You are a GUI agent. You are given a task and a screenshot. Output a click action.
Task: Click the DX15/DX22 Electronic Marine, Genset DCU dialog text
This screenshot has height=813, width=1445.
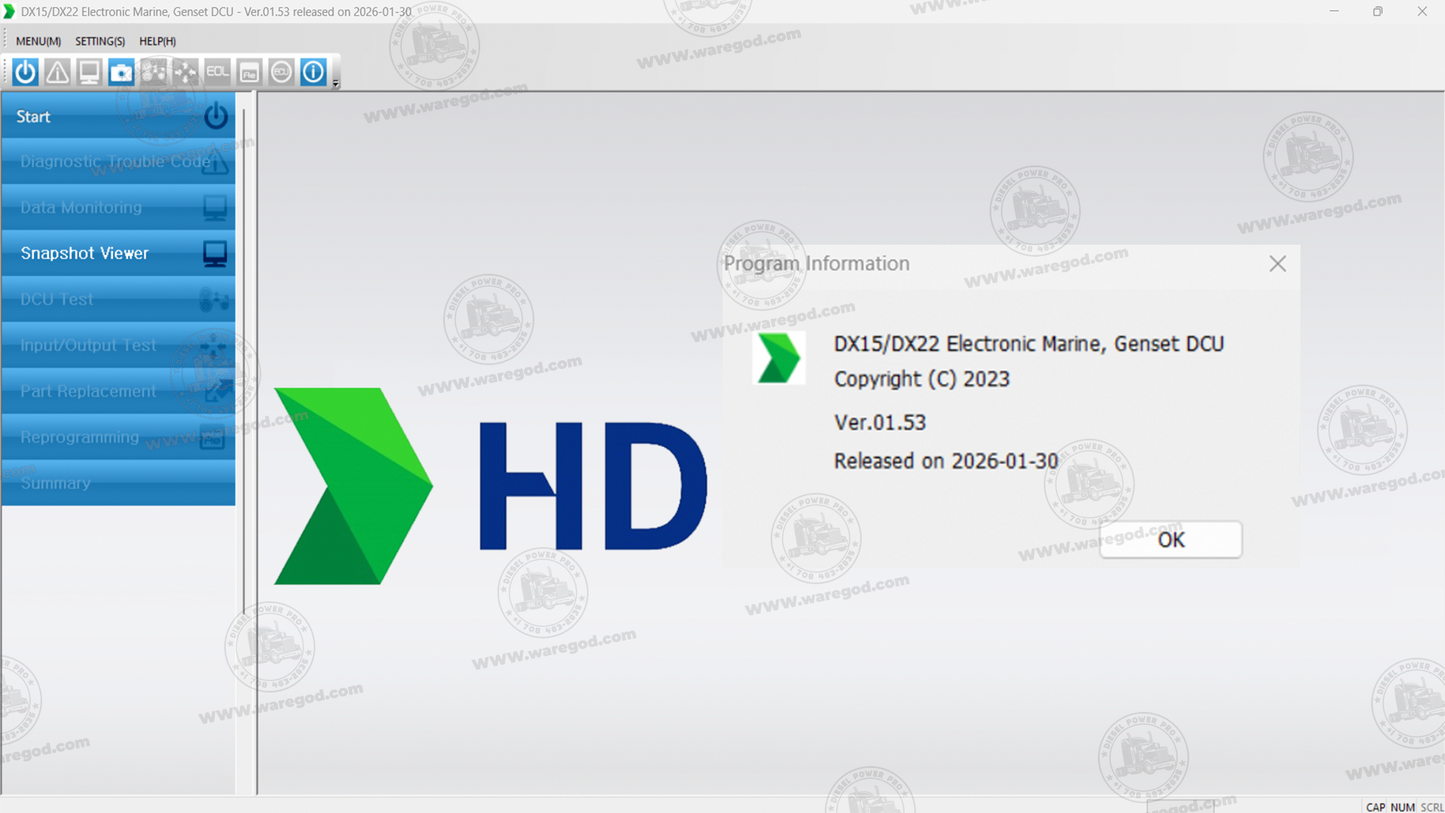click(1029, 344)
